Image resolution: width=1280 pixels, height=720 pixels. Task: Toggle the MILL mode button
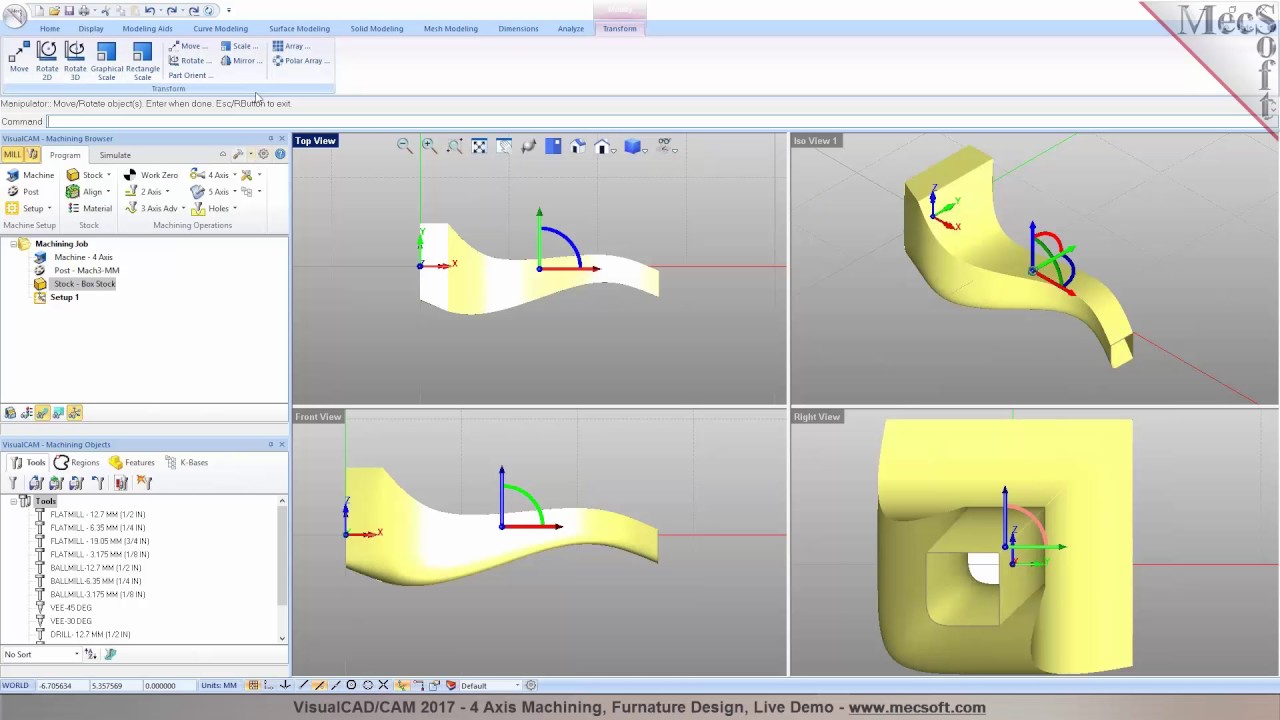(12, 155)
